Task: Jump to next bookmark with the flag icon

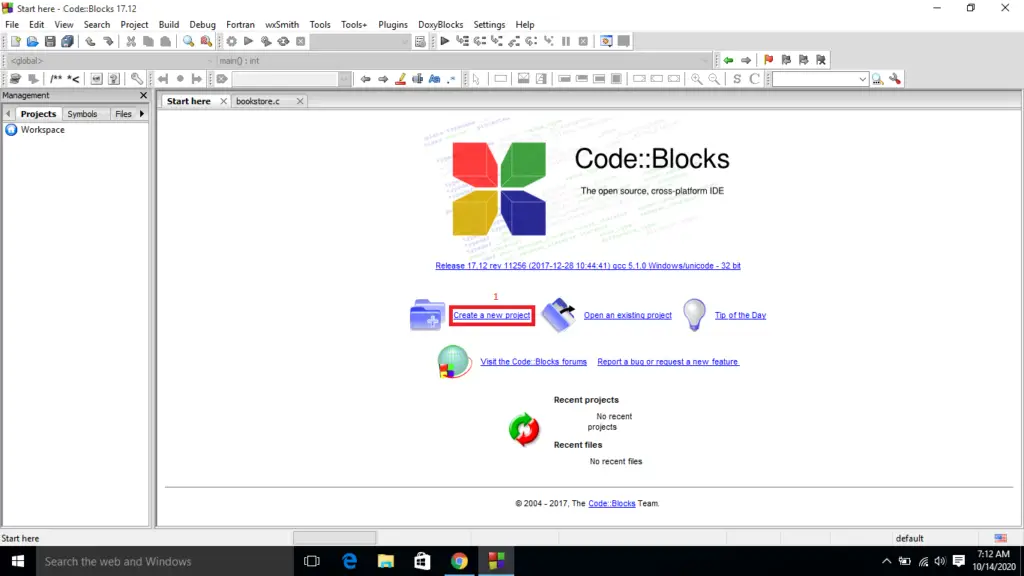Action: coord(803,59)
